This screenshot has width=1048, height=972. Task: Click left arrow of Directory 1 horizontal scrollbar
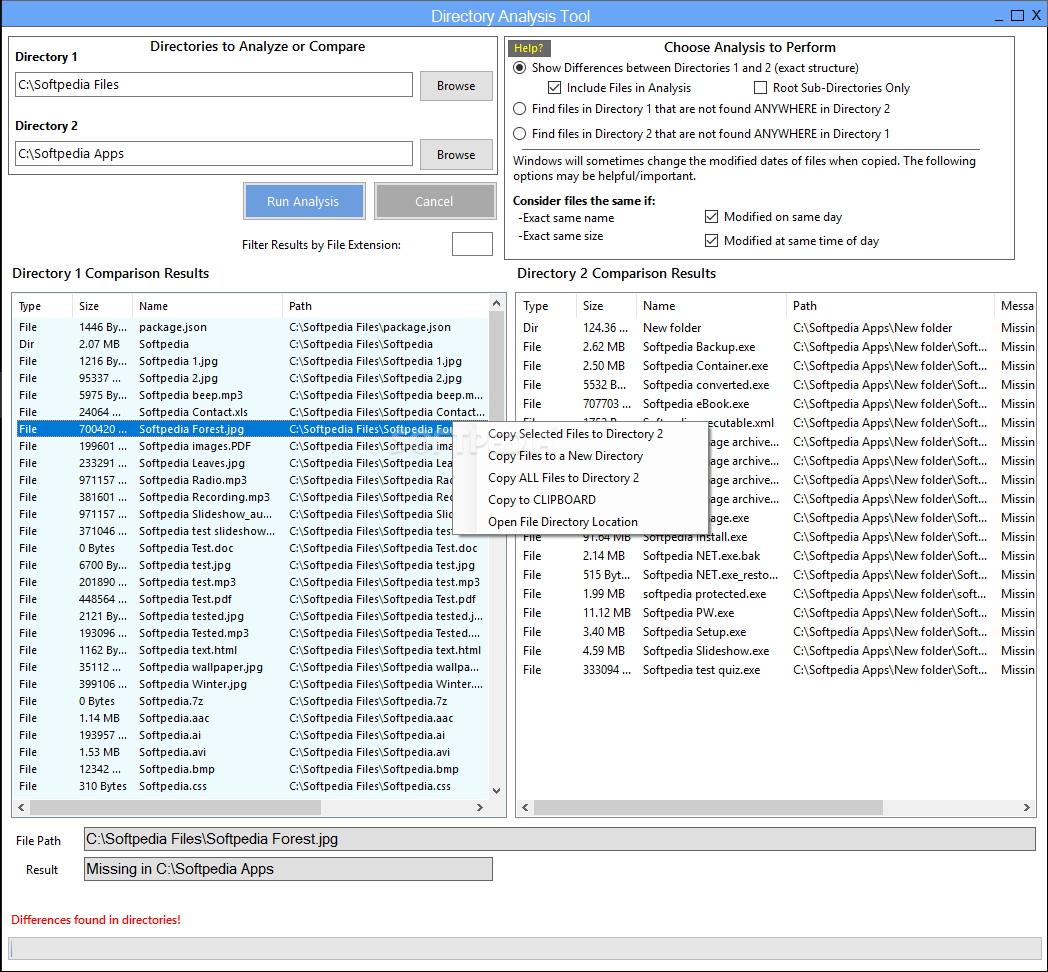21,808
